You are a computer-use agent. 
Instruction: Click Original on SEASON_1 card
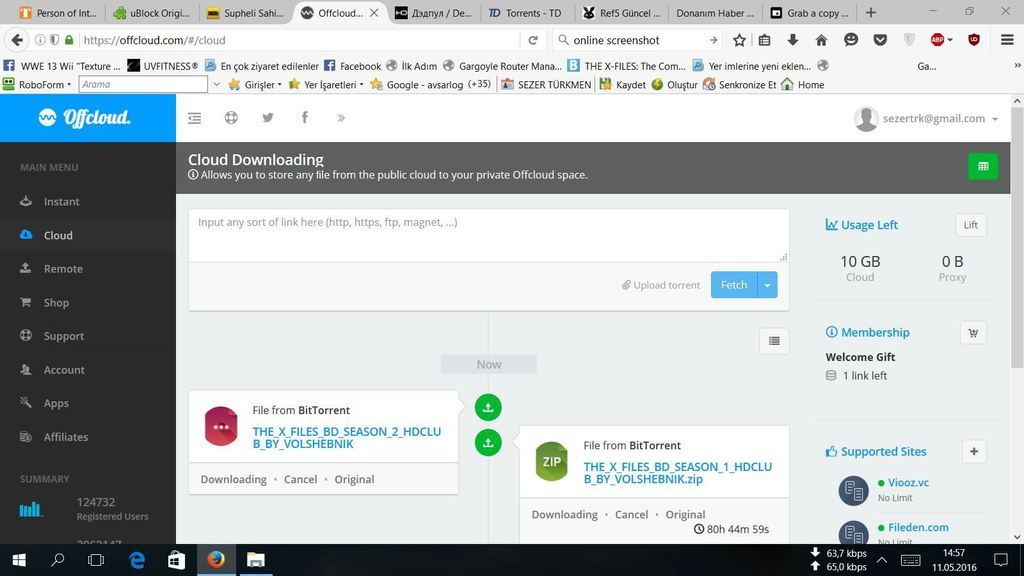685,515
